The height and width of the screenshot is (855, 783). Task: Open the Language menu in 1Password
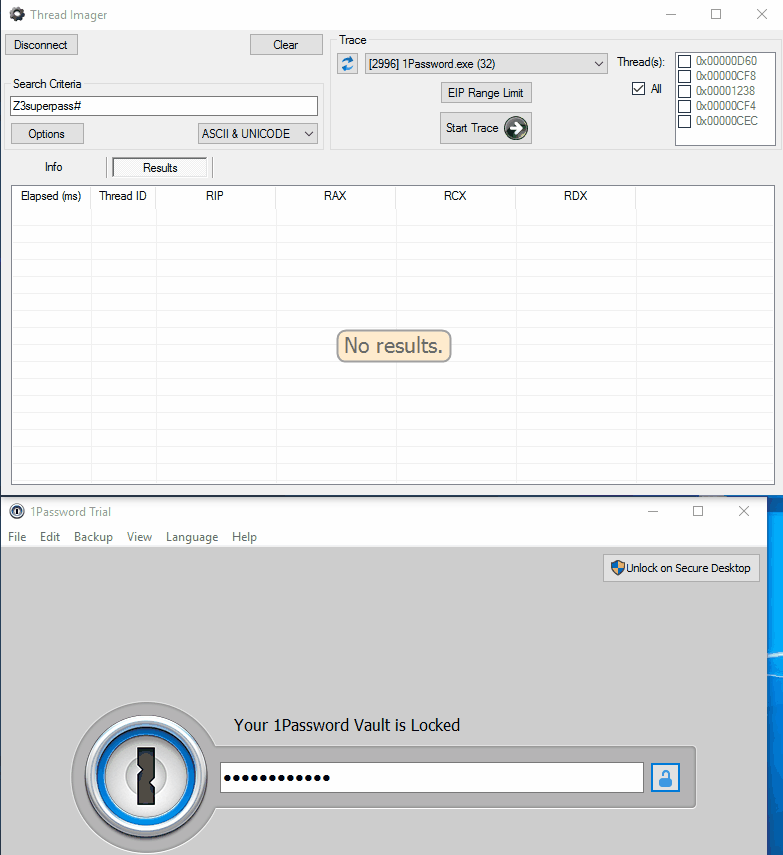pos(192,537)
